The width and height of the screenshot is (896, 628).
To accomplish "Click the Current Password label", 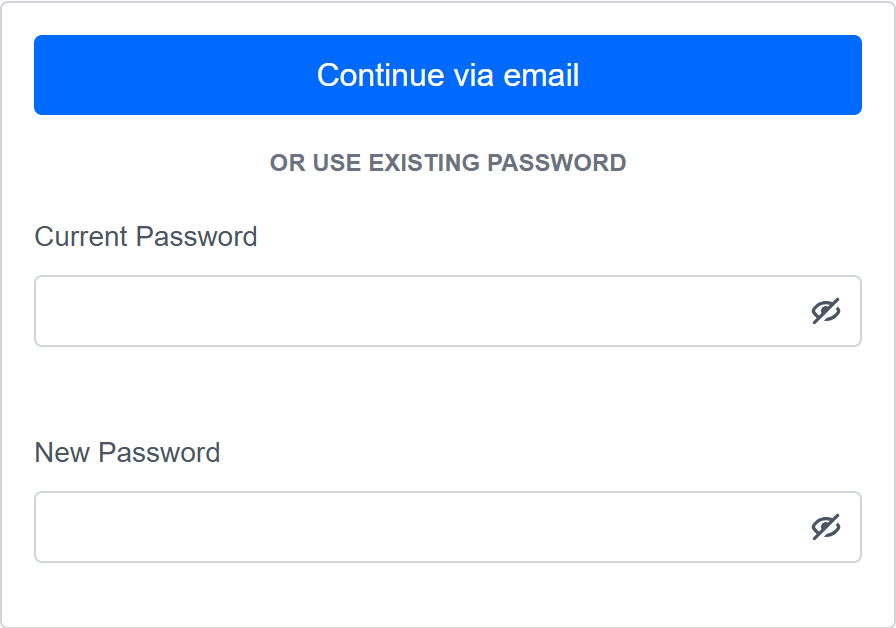I will pyautogui.click(x=146, y=237).
